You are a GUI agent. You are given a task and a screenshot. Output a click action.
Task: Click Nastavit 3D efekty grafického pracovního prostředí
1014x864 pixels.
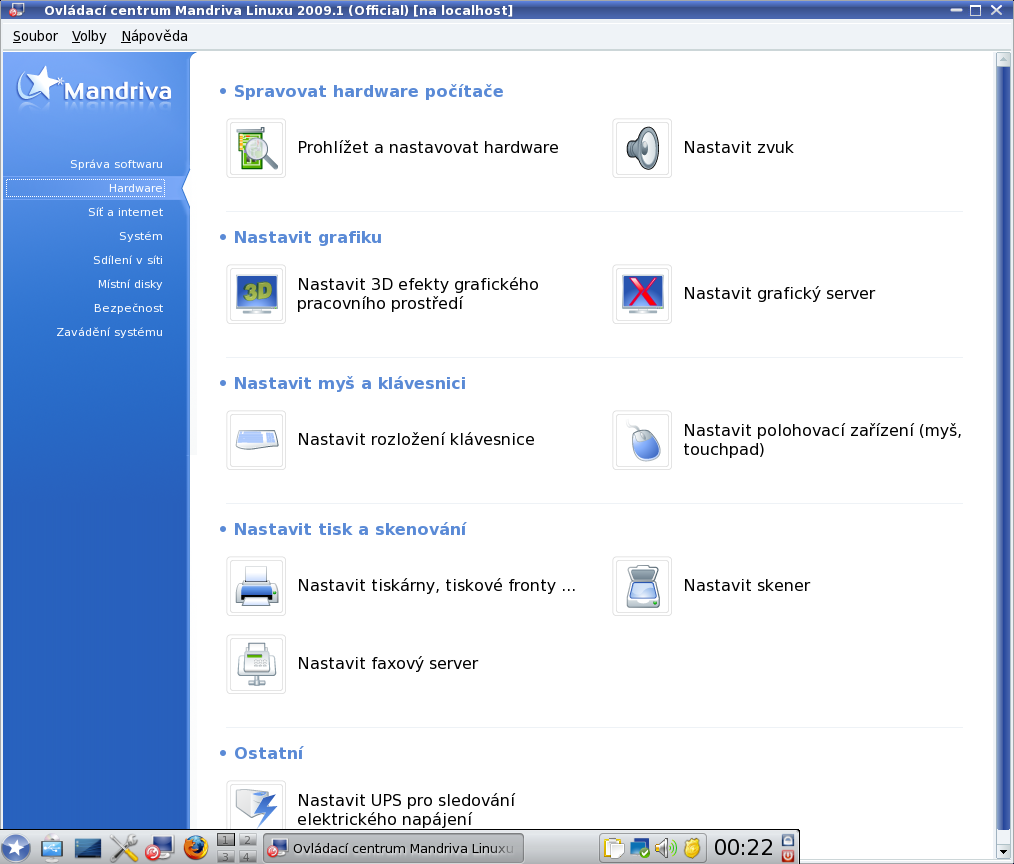tap(418, 294)
